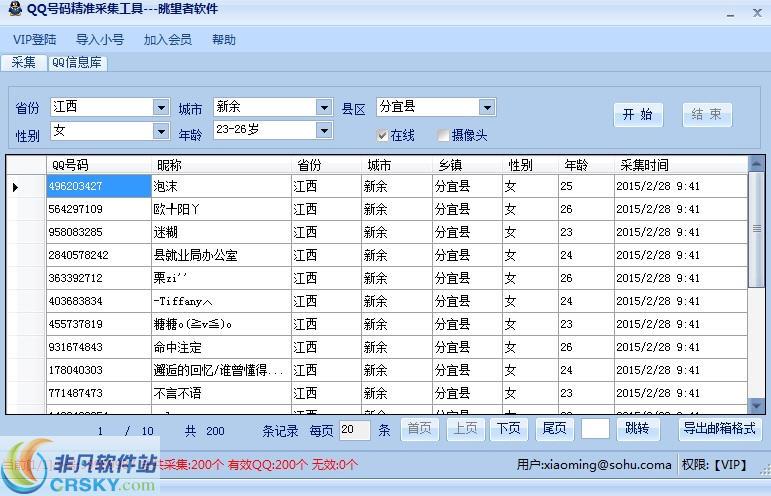Screen dimensions: 771x496
Task: Sort by the 采集时间 column header
Action: [x=681, y=165]
